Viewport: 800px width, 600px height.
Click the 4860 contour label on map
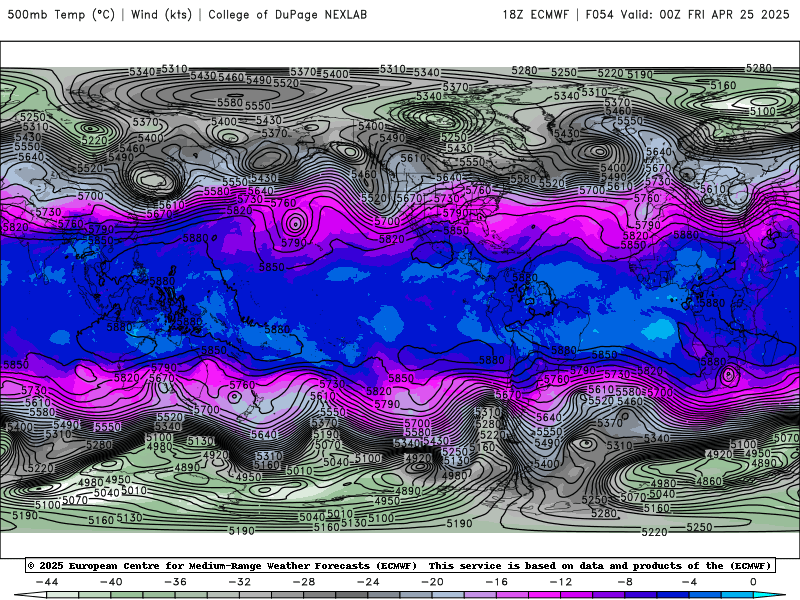coord(709,481)
